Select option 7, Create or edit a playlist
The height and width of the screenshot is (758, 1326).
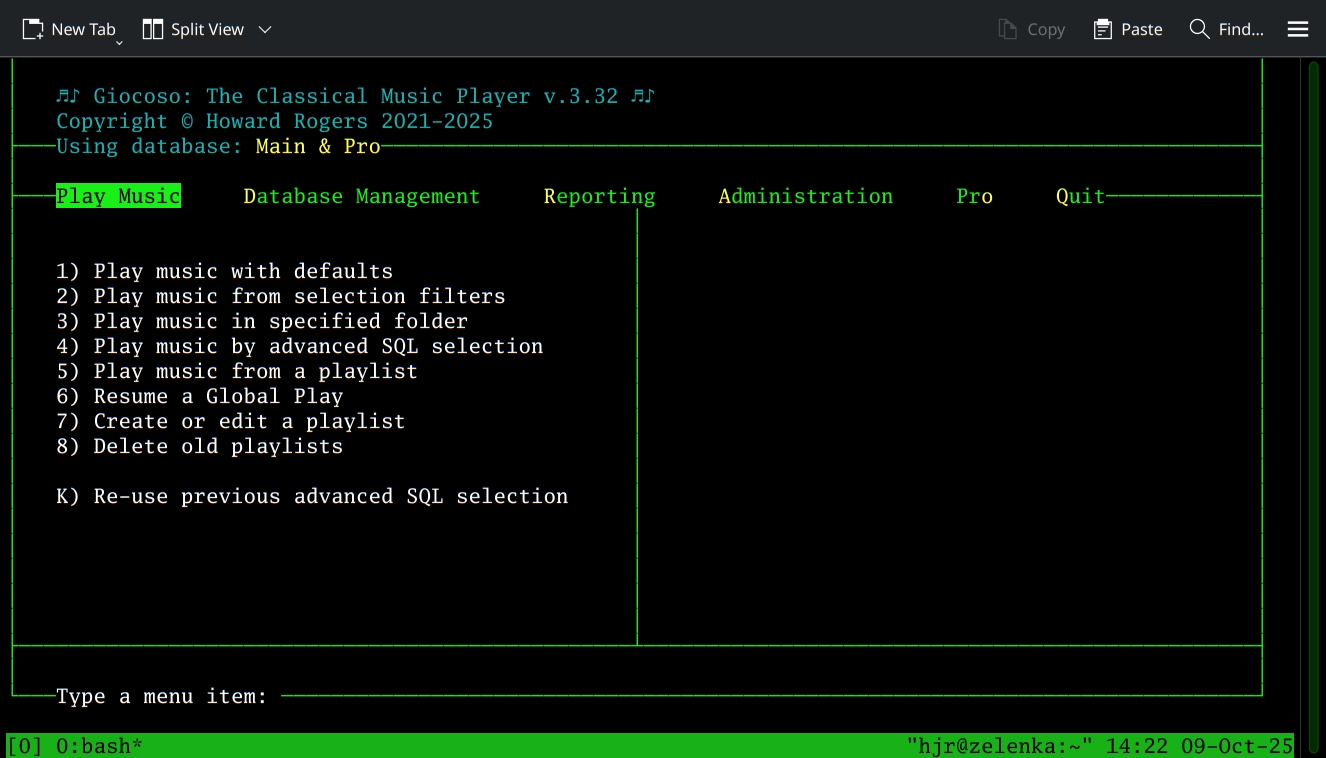click(x=230, y=421)
